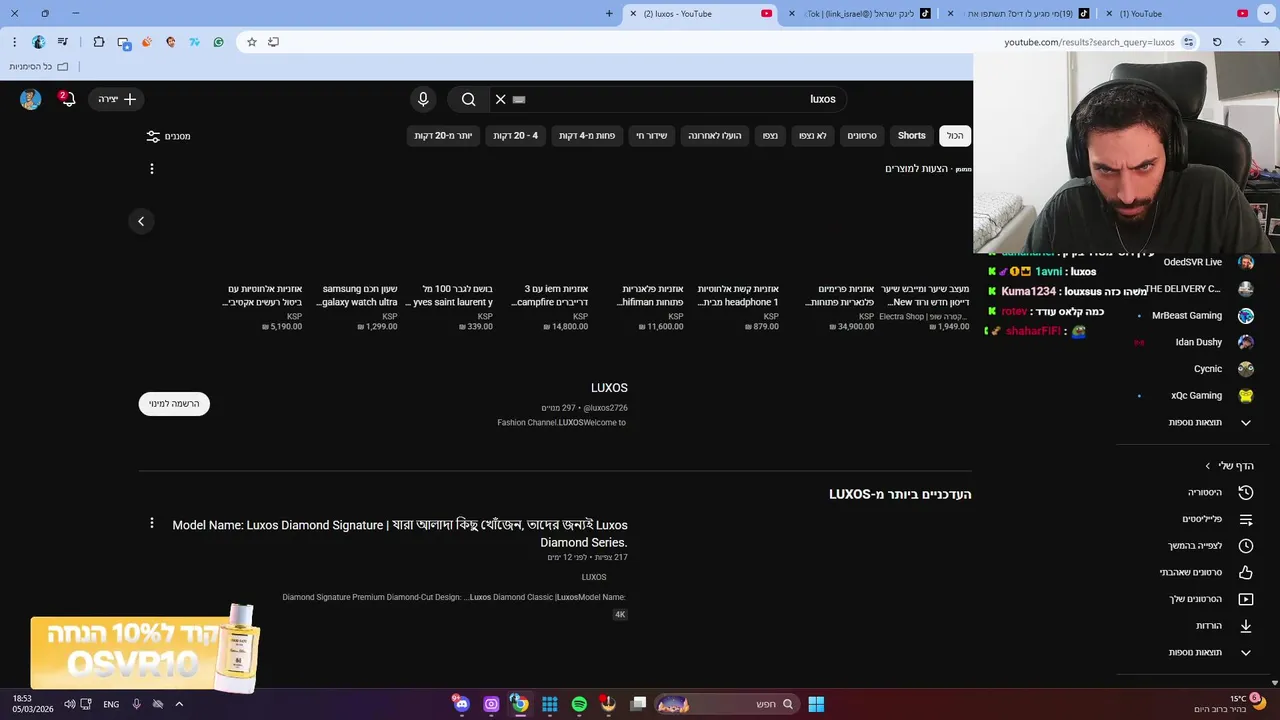The height and width of the screenshot is (720, 1280).
Task: Expand תוצאות נוספות below הורדות
Action: pos(1195,653)
